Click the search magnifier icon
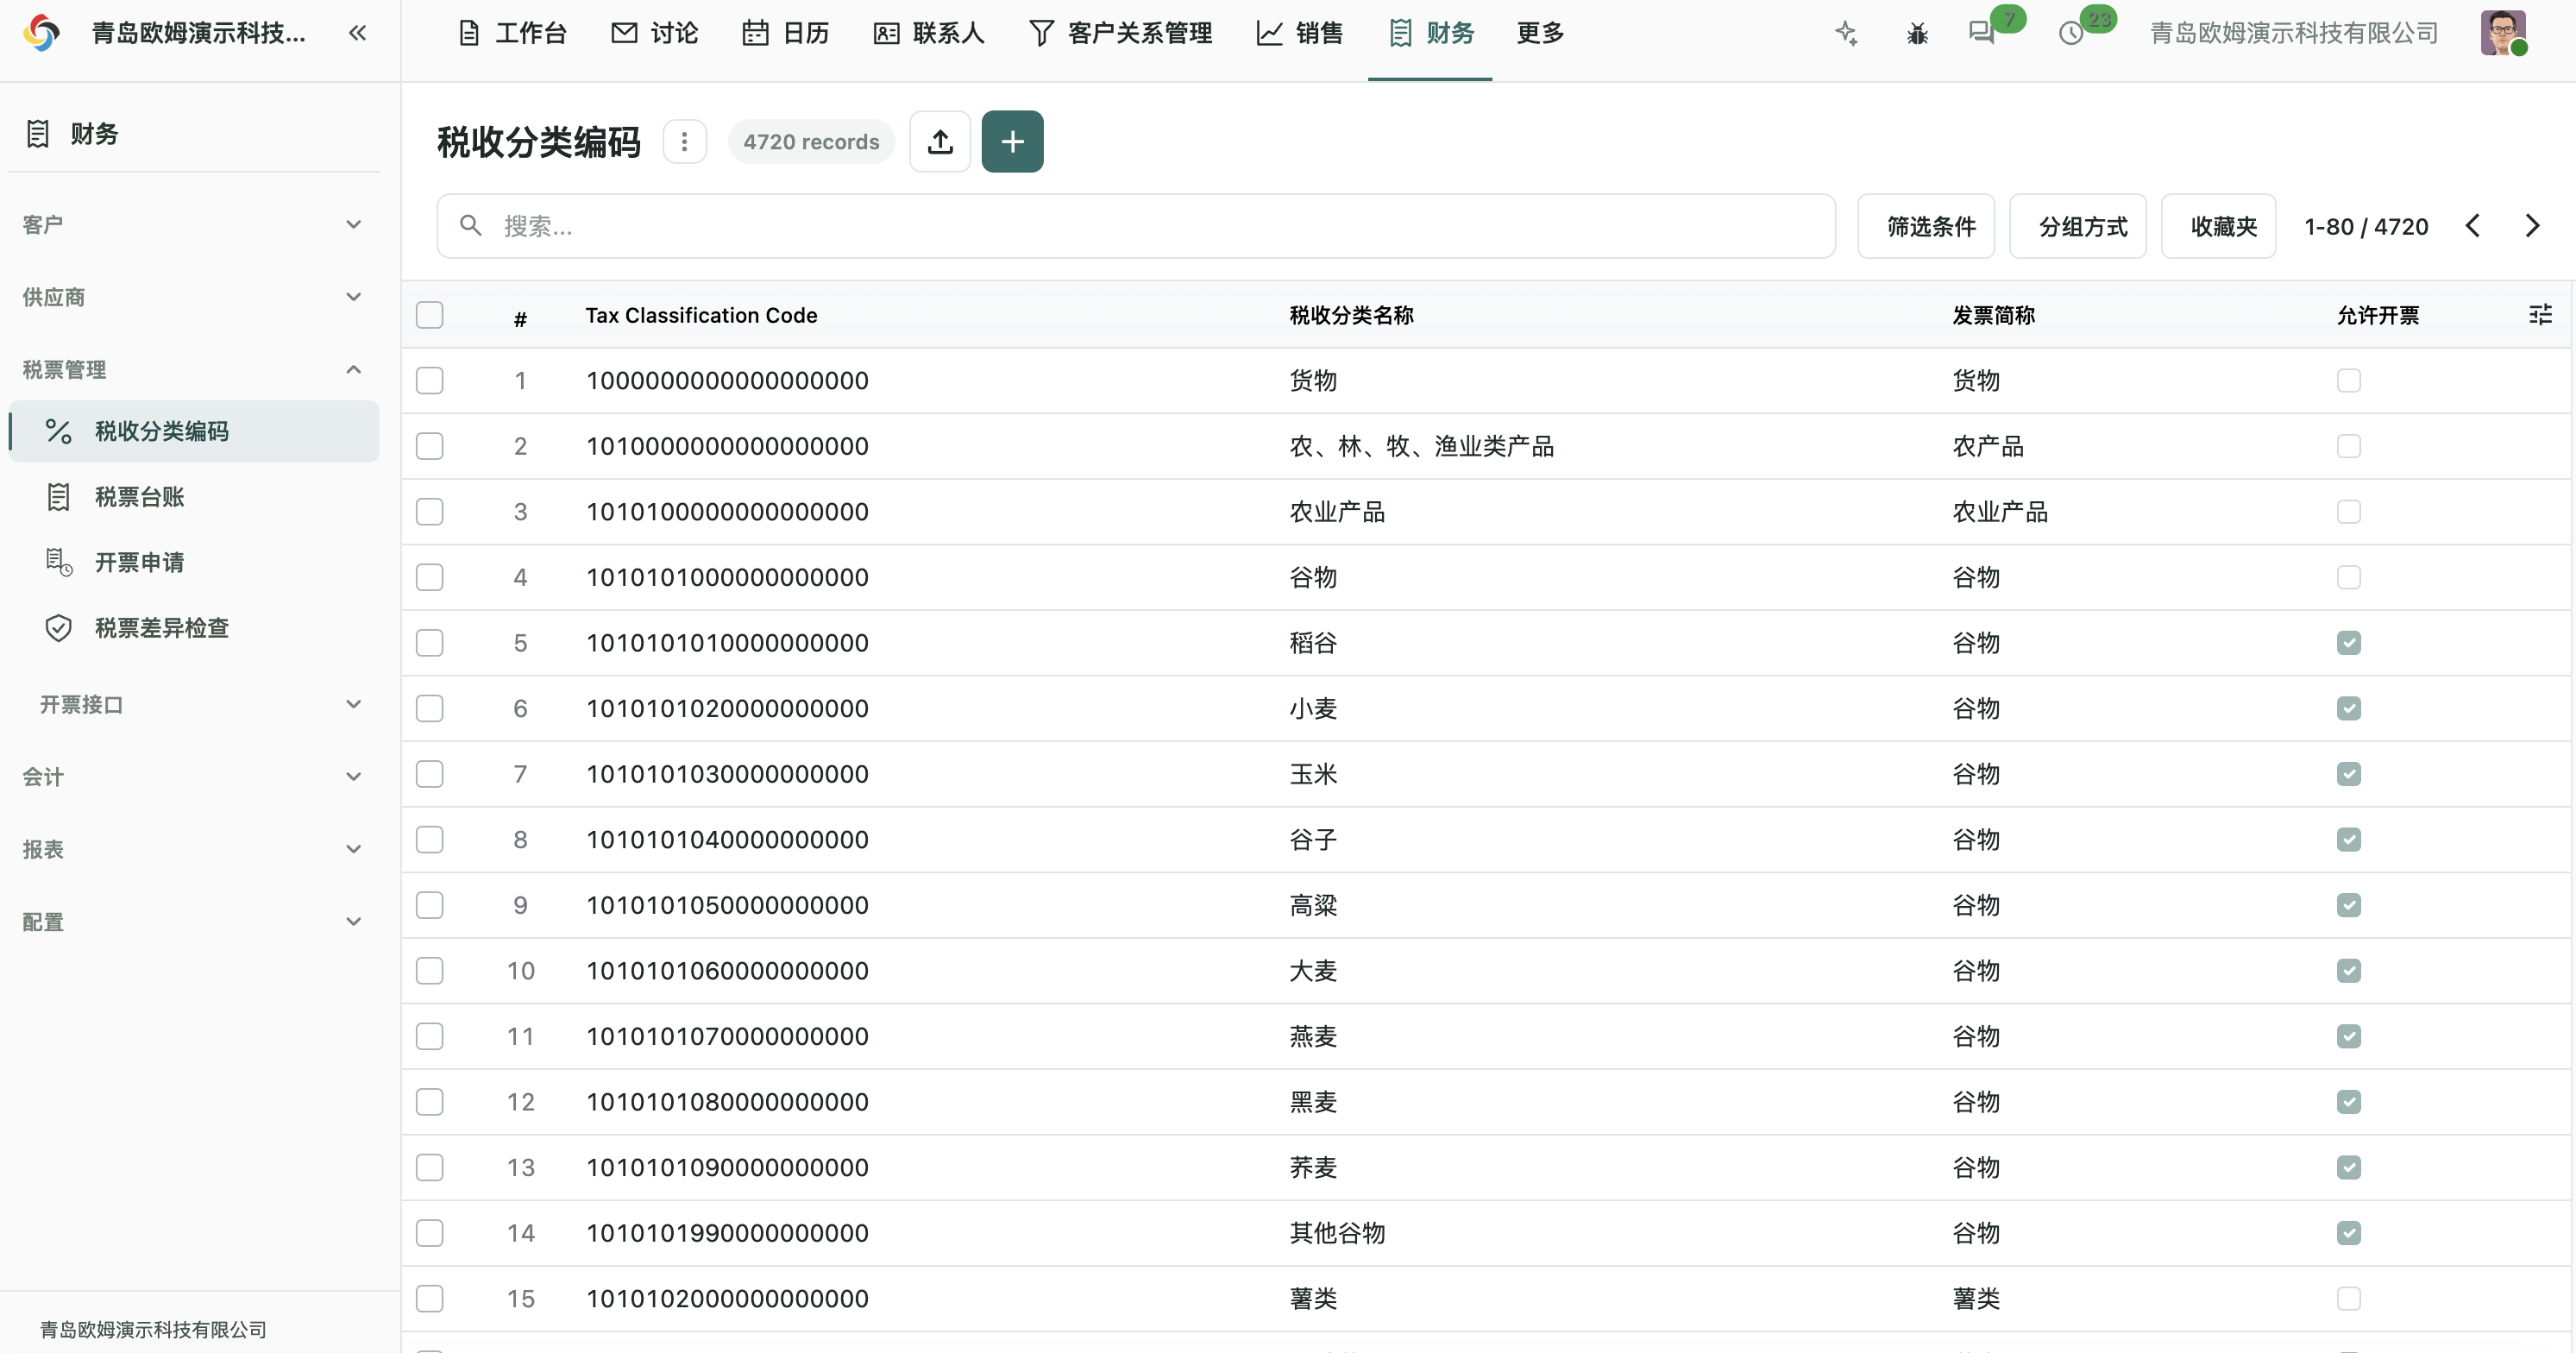 click(470, 226)
